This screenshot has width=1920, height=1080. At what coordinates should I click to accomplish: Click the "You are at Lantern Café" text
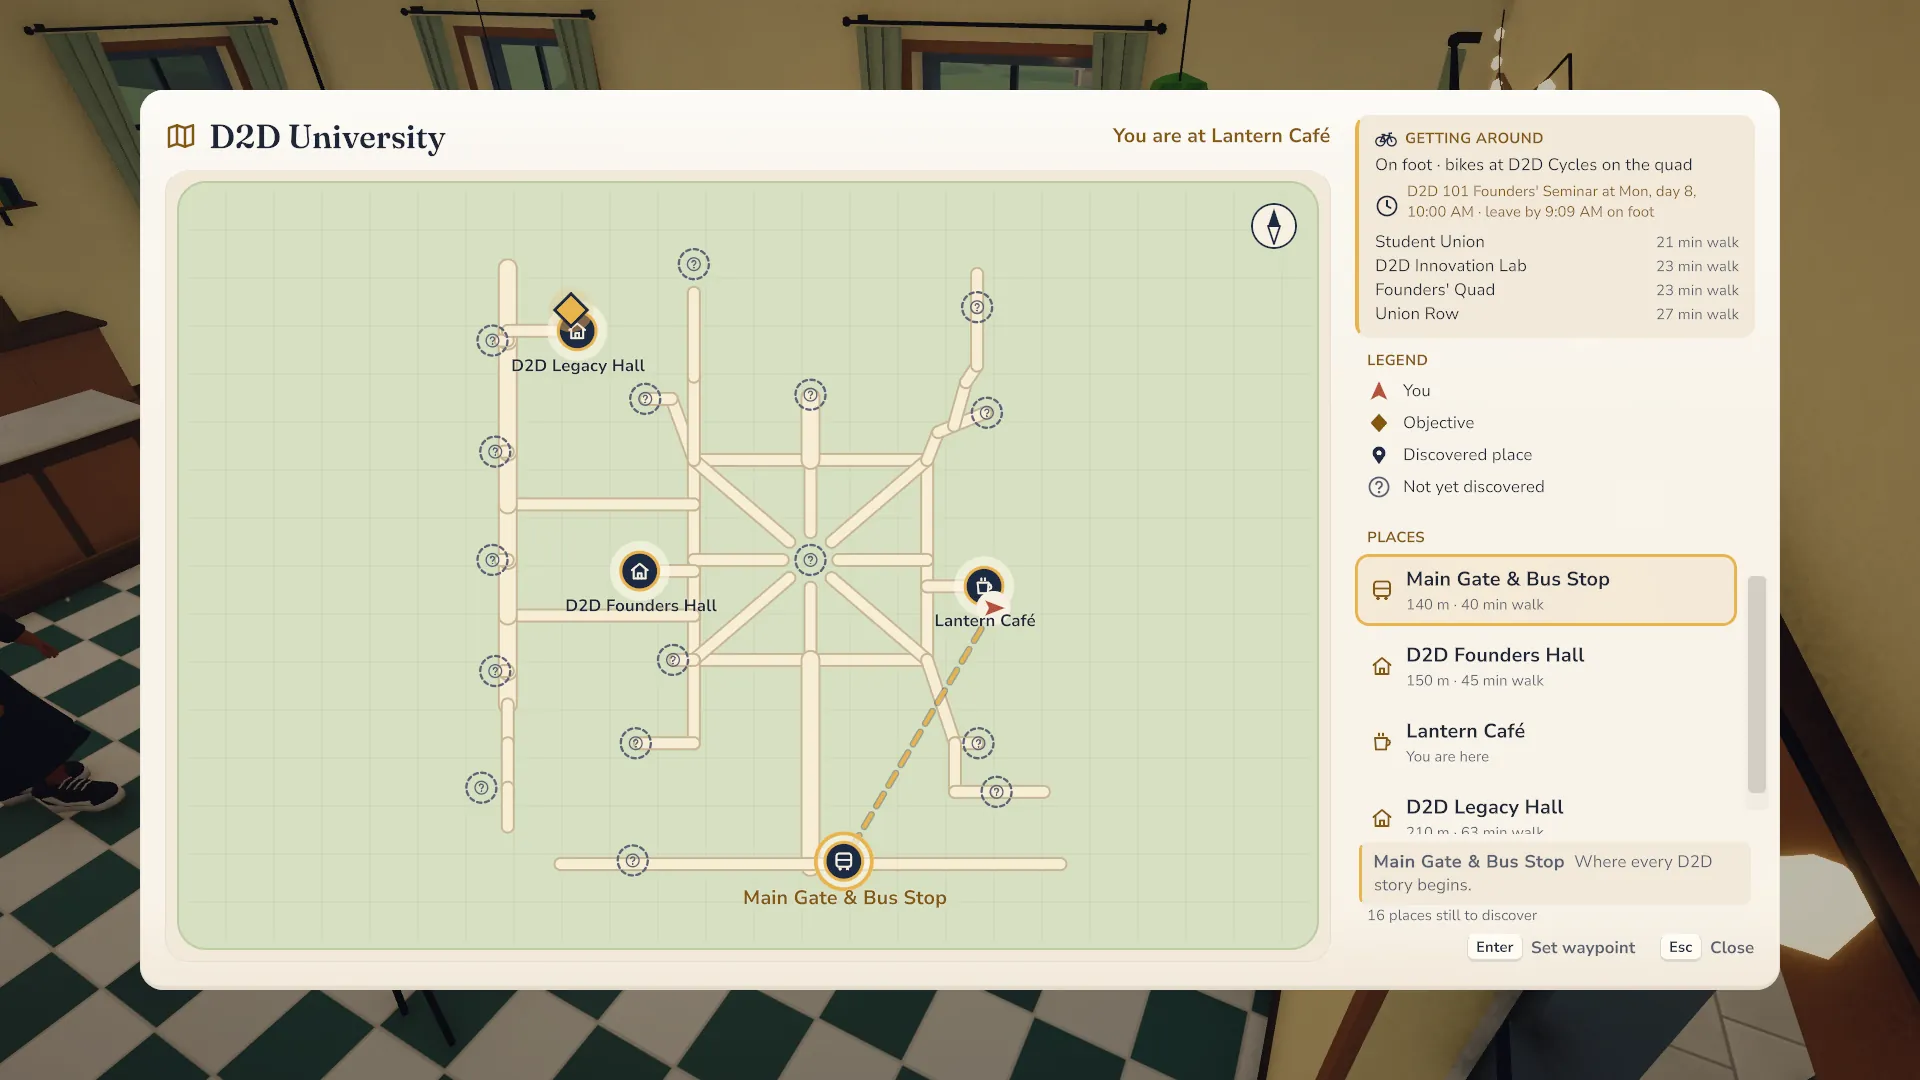point(1221,136)
